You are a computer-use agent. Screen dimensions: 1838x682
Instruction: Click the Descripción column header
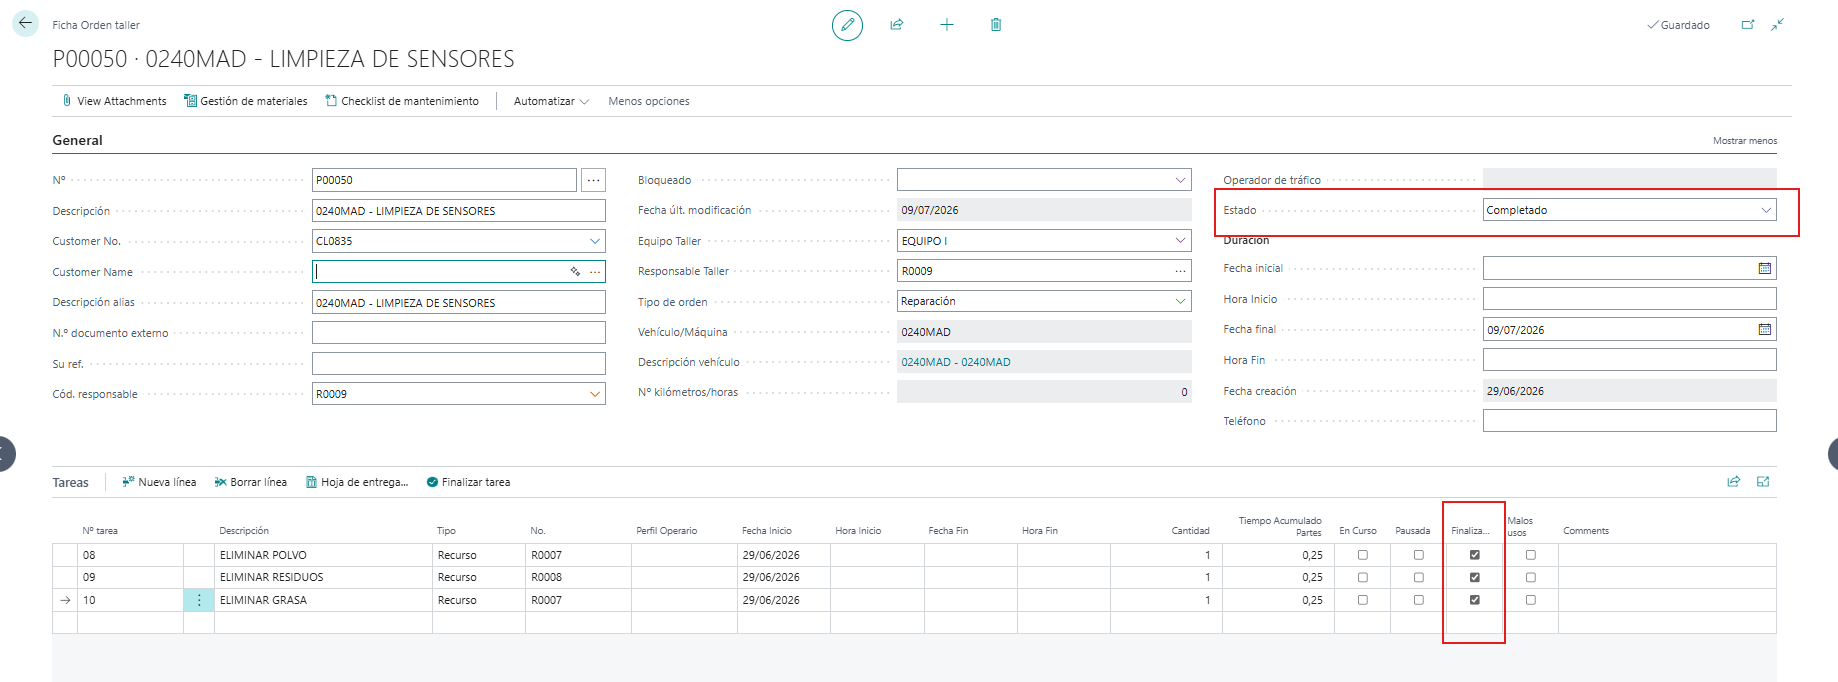coord(244,531)
